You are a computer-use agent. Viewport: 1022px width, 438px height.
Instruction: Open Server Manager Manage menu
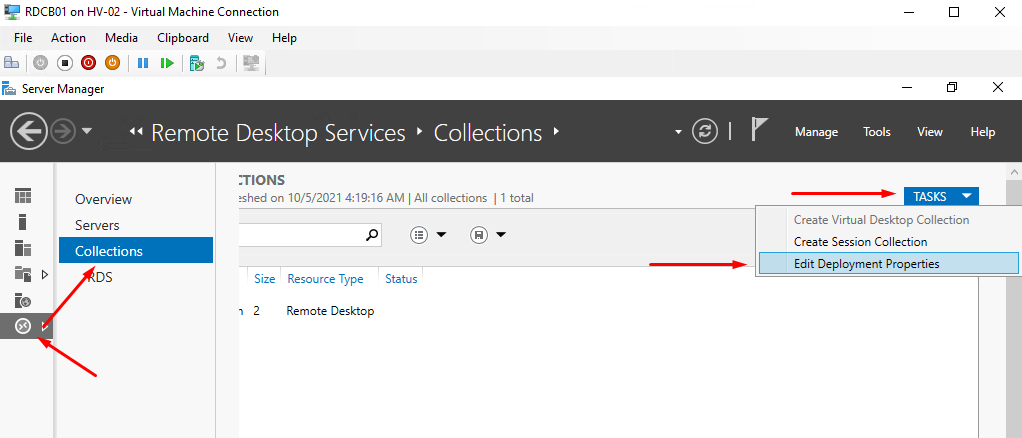[x=817, y=132]
